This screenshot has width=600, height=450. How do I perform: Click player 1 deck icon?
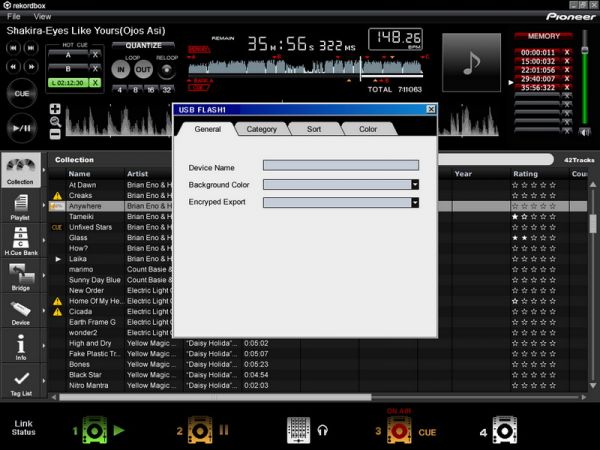pyautogui.click(x=95, y=430)
